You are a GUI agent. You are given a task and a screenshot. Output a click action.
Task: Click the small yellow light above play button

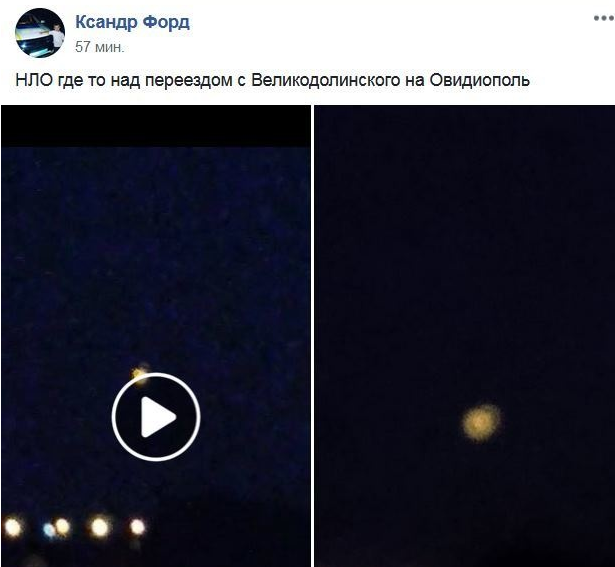click(140, 373)
